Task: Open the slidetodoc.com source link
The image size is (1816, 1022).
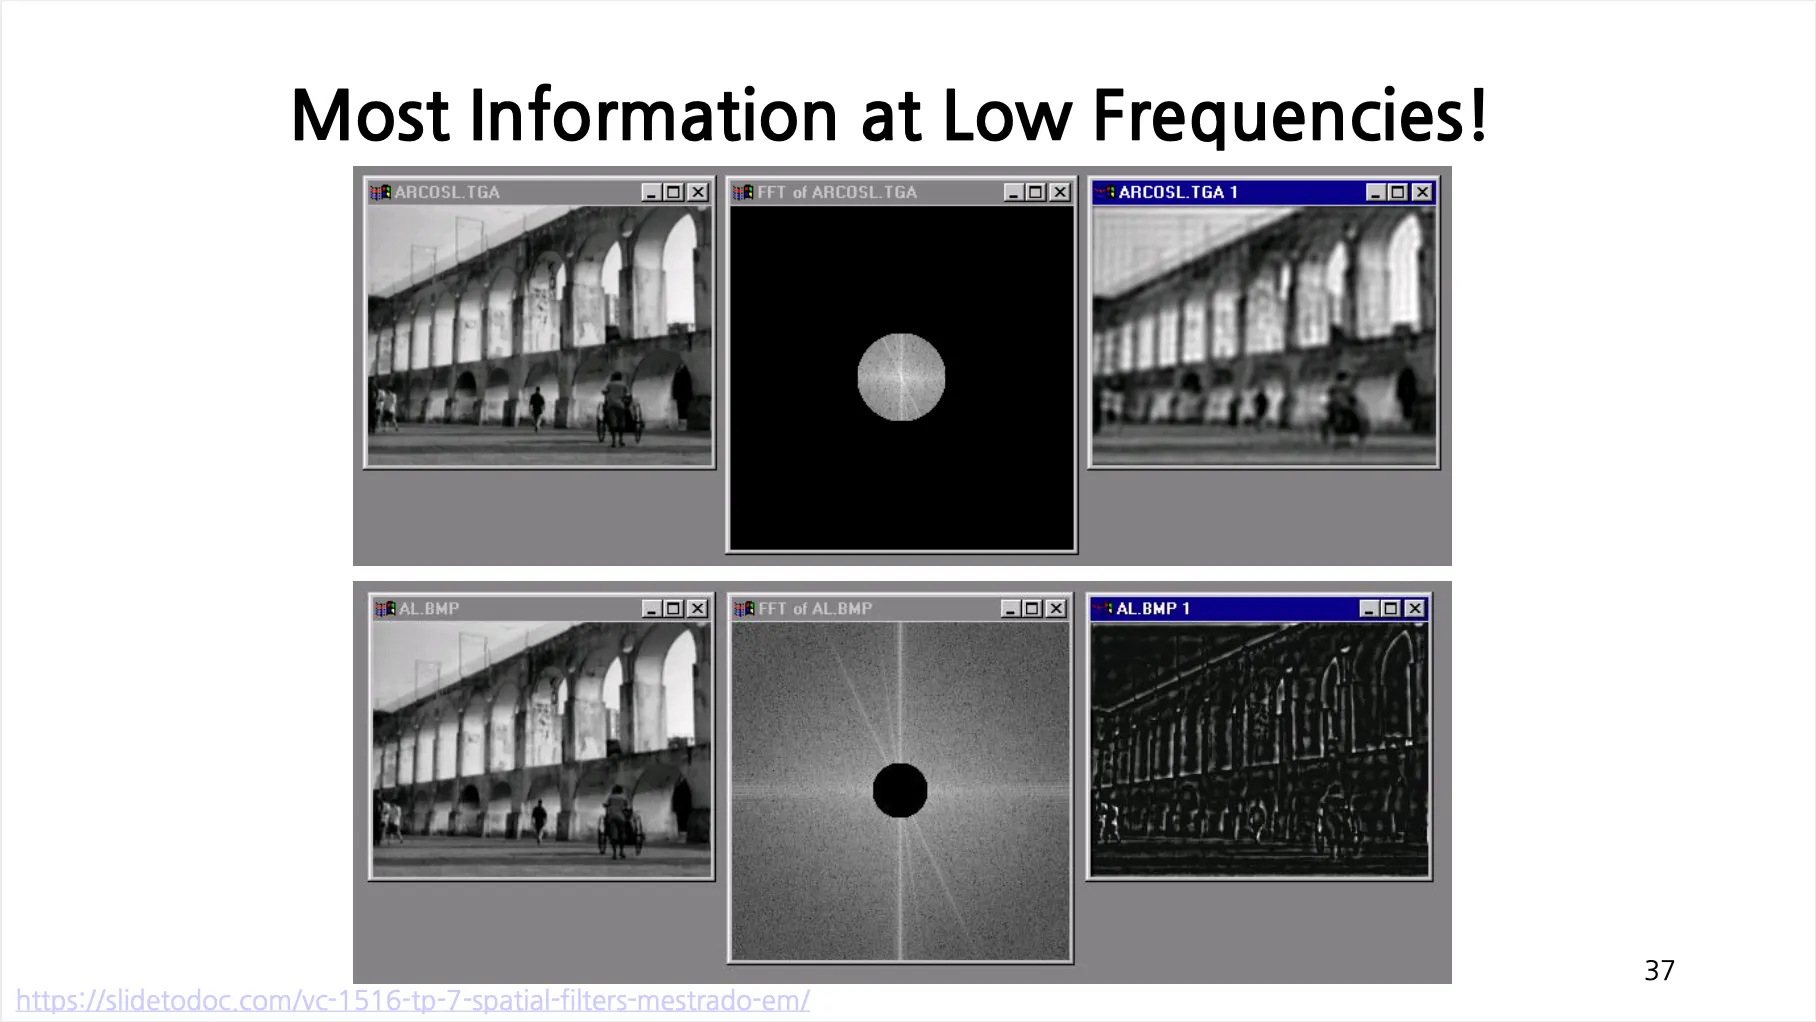Action: tap(413, 1000)
